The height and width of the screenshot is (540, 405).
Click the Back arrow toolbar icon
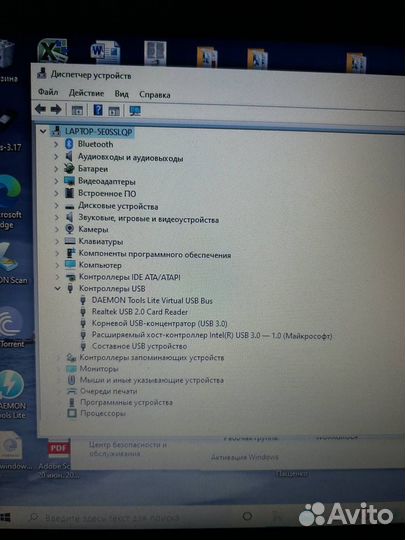point(40,110)
